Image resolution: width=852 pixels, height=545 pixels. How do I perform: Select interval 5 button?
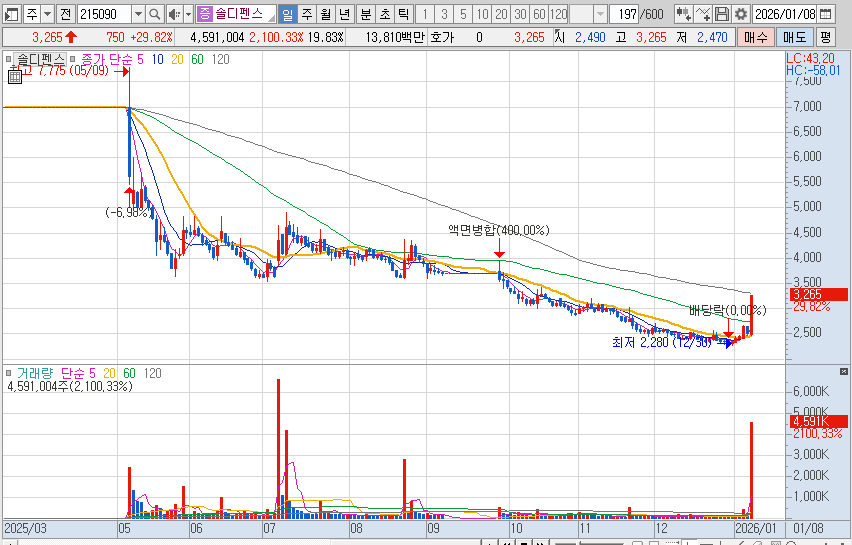(463, 14)
